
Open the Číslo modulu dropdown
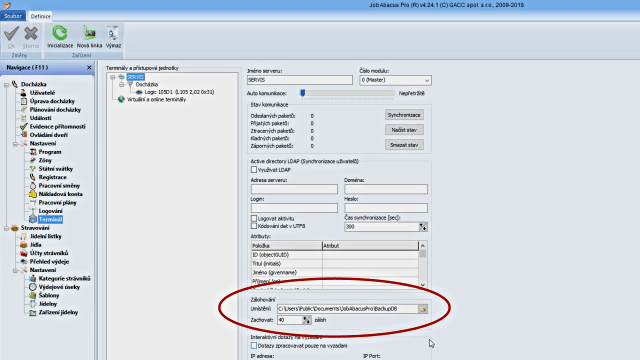pyautogui.click(x=427, y=80)
